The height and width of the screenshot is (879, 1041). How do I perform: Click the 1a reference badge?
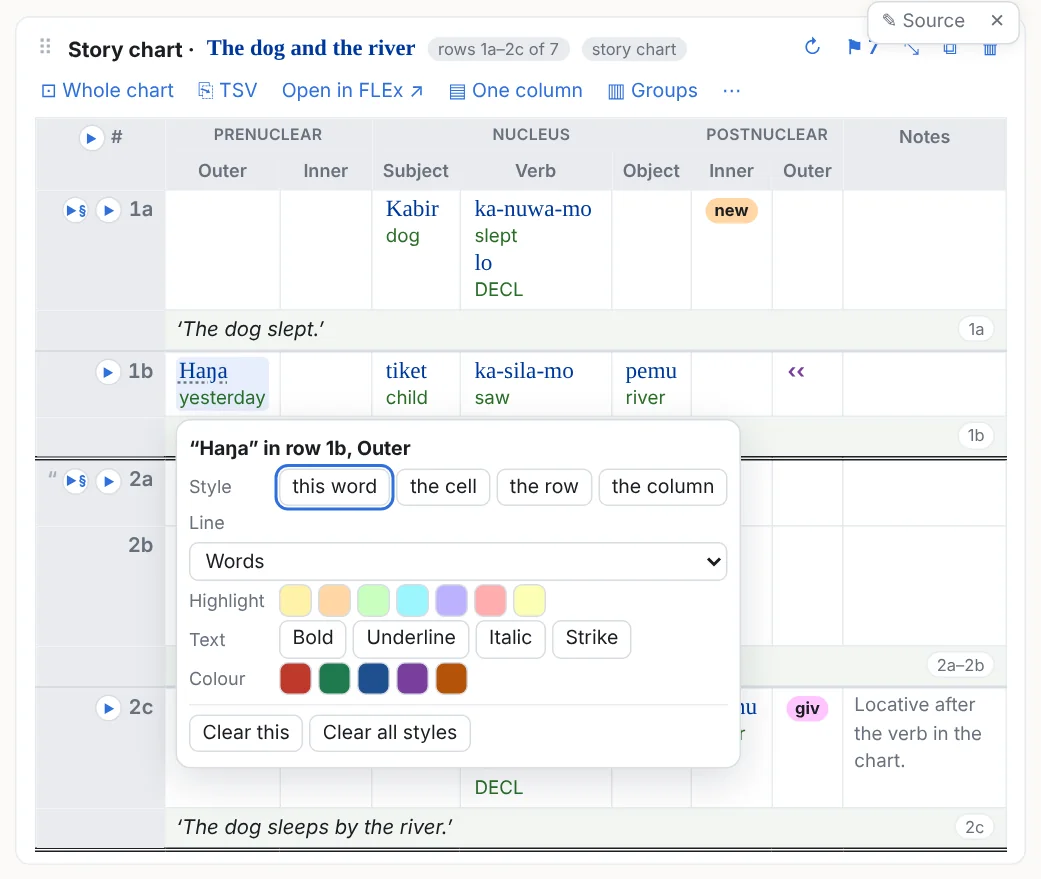pos(975,329)
